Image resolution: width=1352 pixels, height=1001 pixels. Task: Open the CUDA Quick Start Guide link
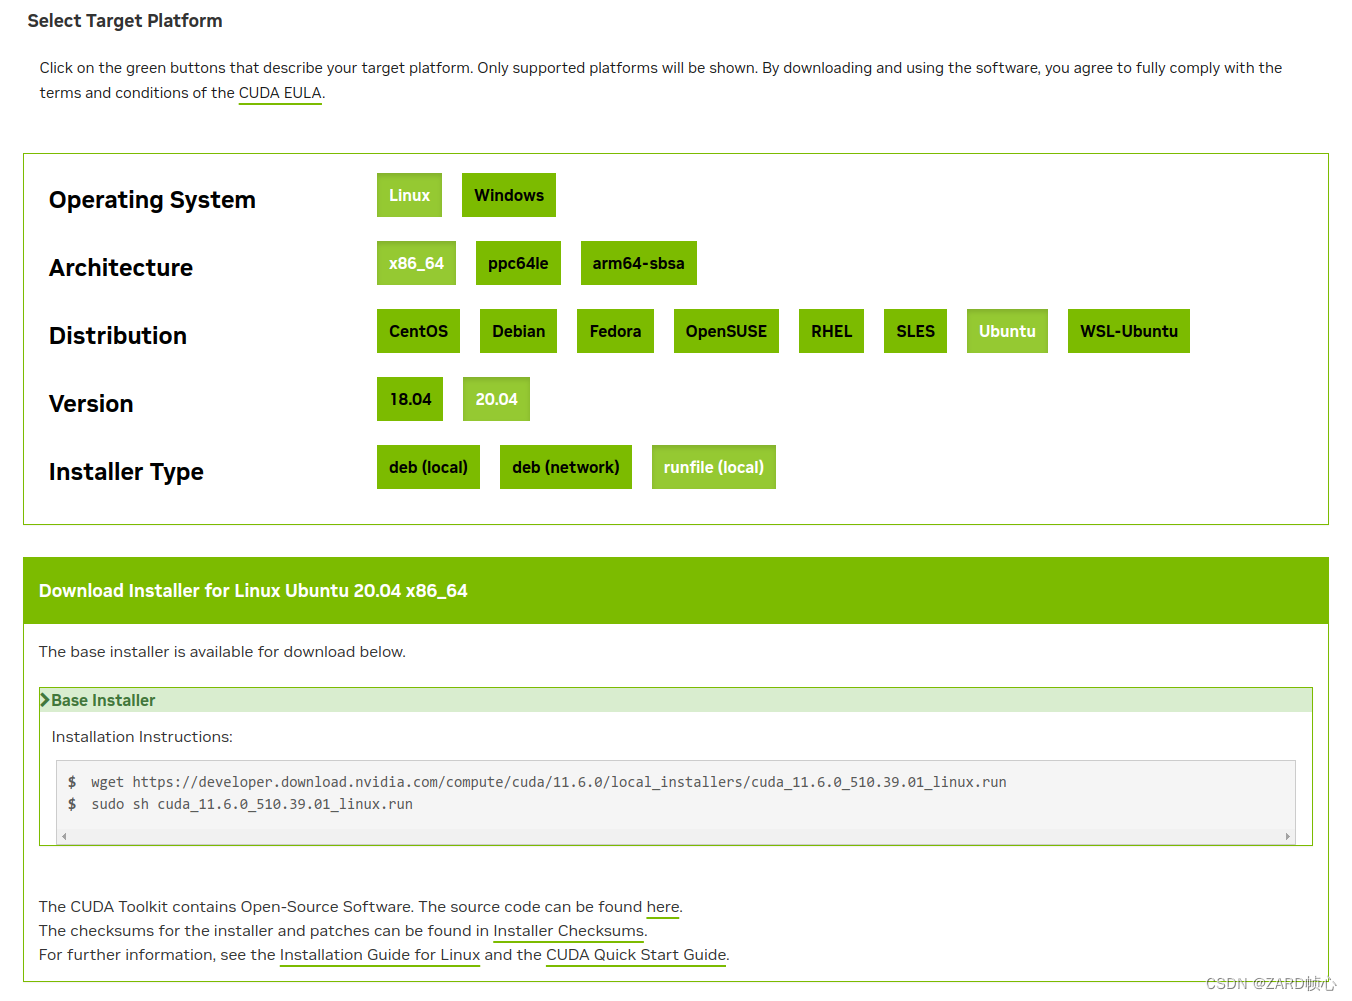(636, 955)
